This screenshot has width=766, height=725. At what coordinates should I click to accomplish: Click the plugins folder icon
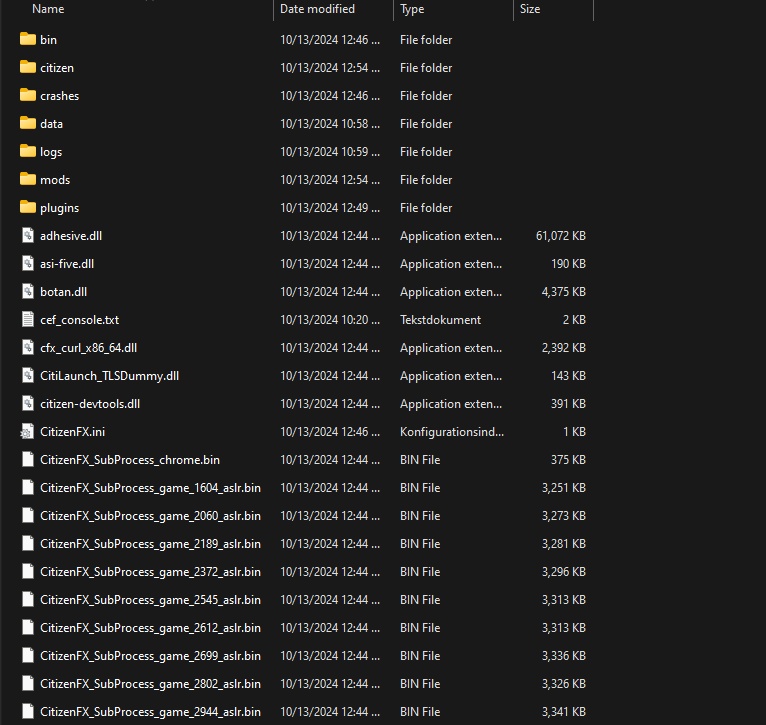28,207
